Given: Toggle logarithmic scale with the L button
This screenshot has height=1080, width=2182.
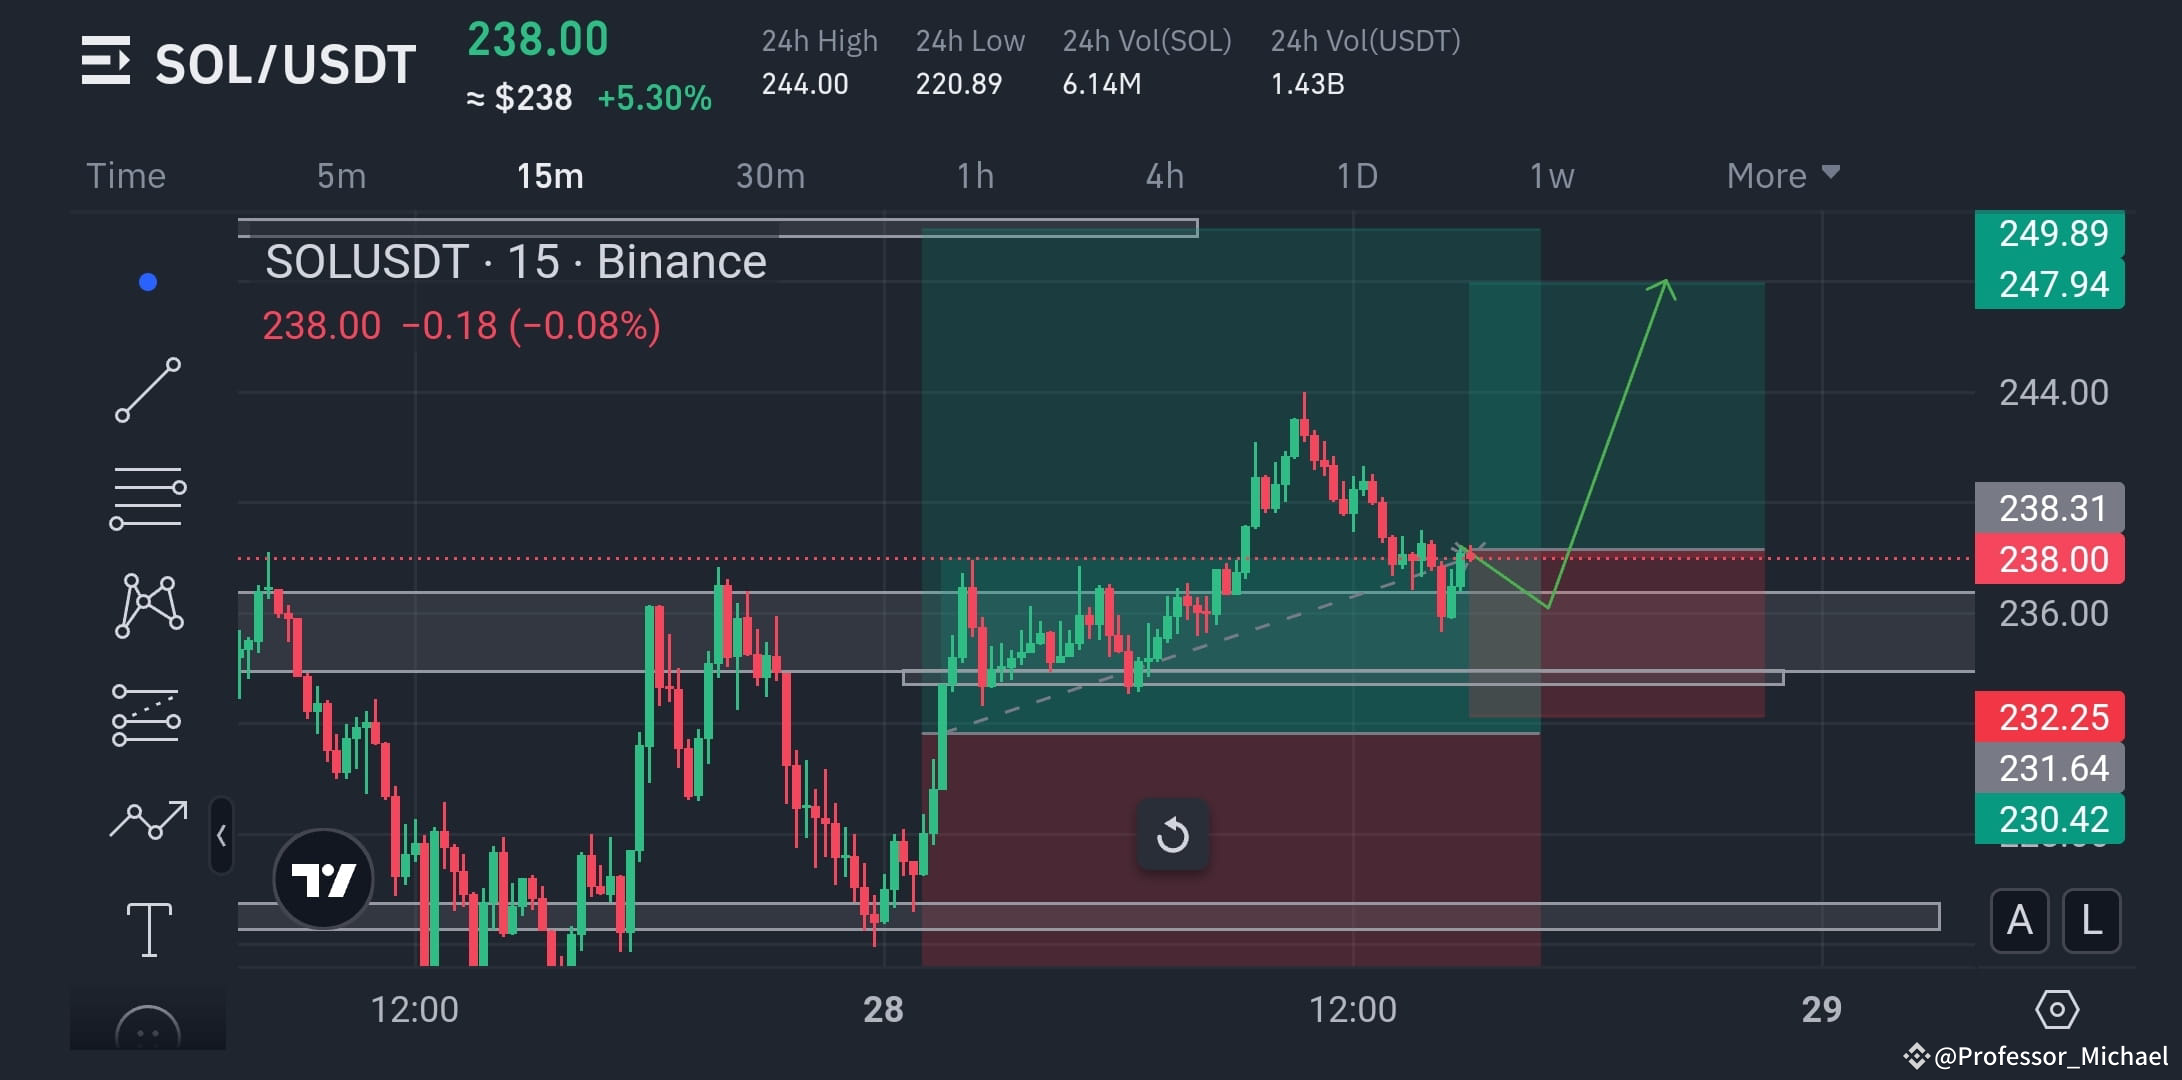Looking at the screenshot, I should [2092, 921].
